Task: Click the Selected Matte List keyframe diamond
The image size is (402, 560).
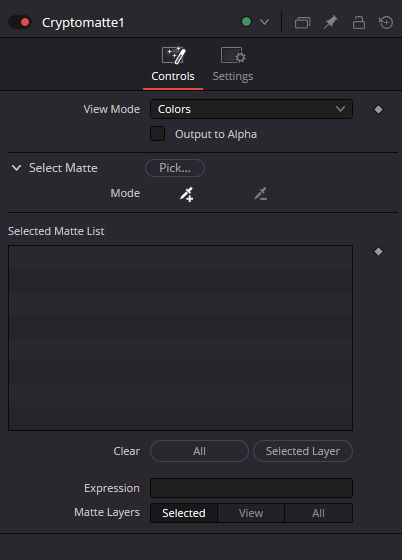Action: click(378, 252)
